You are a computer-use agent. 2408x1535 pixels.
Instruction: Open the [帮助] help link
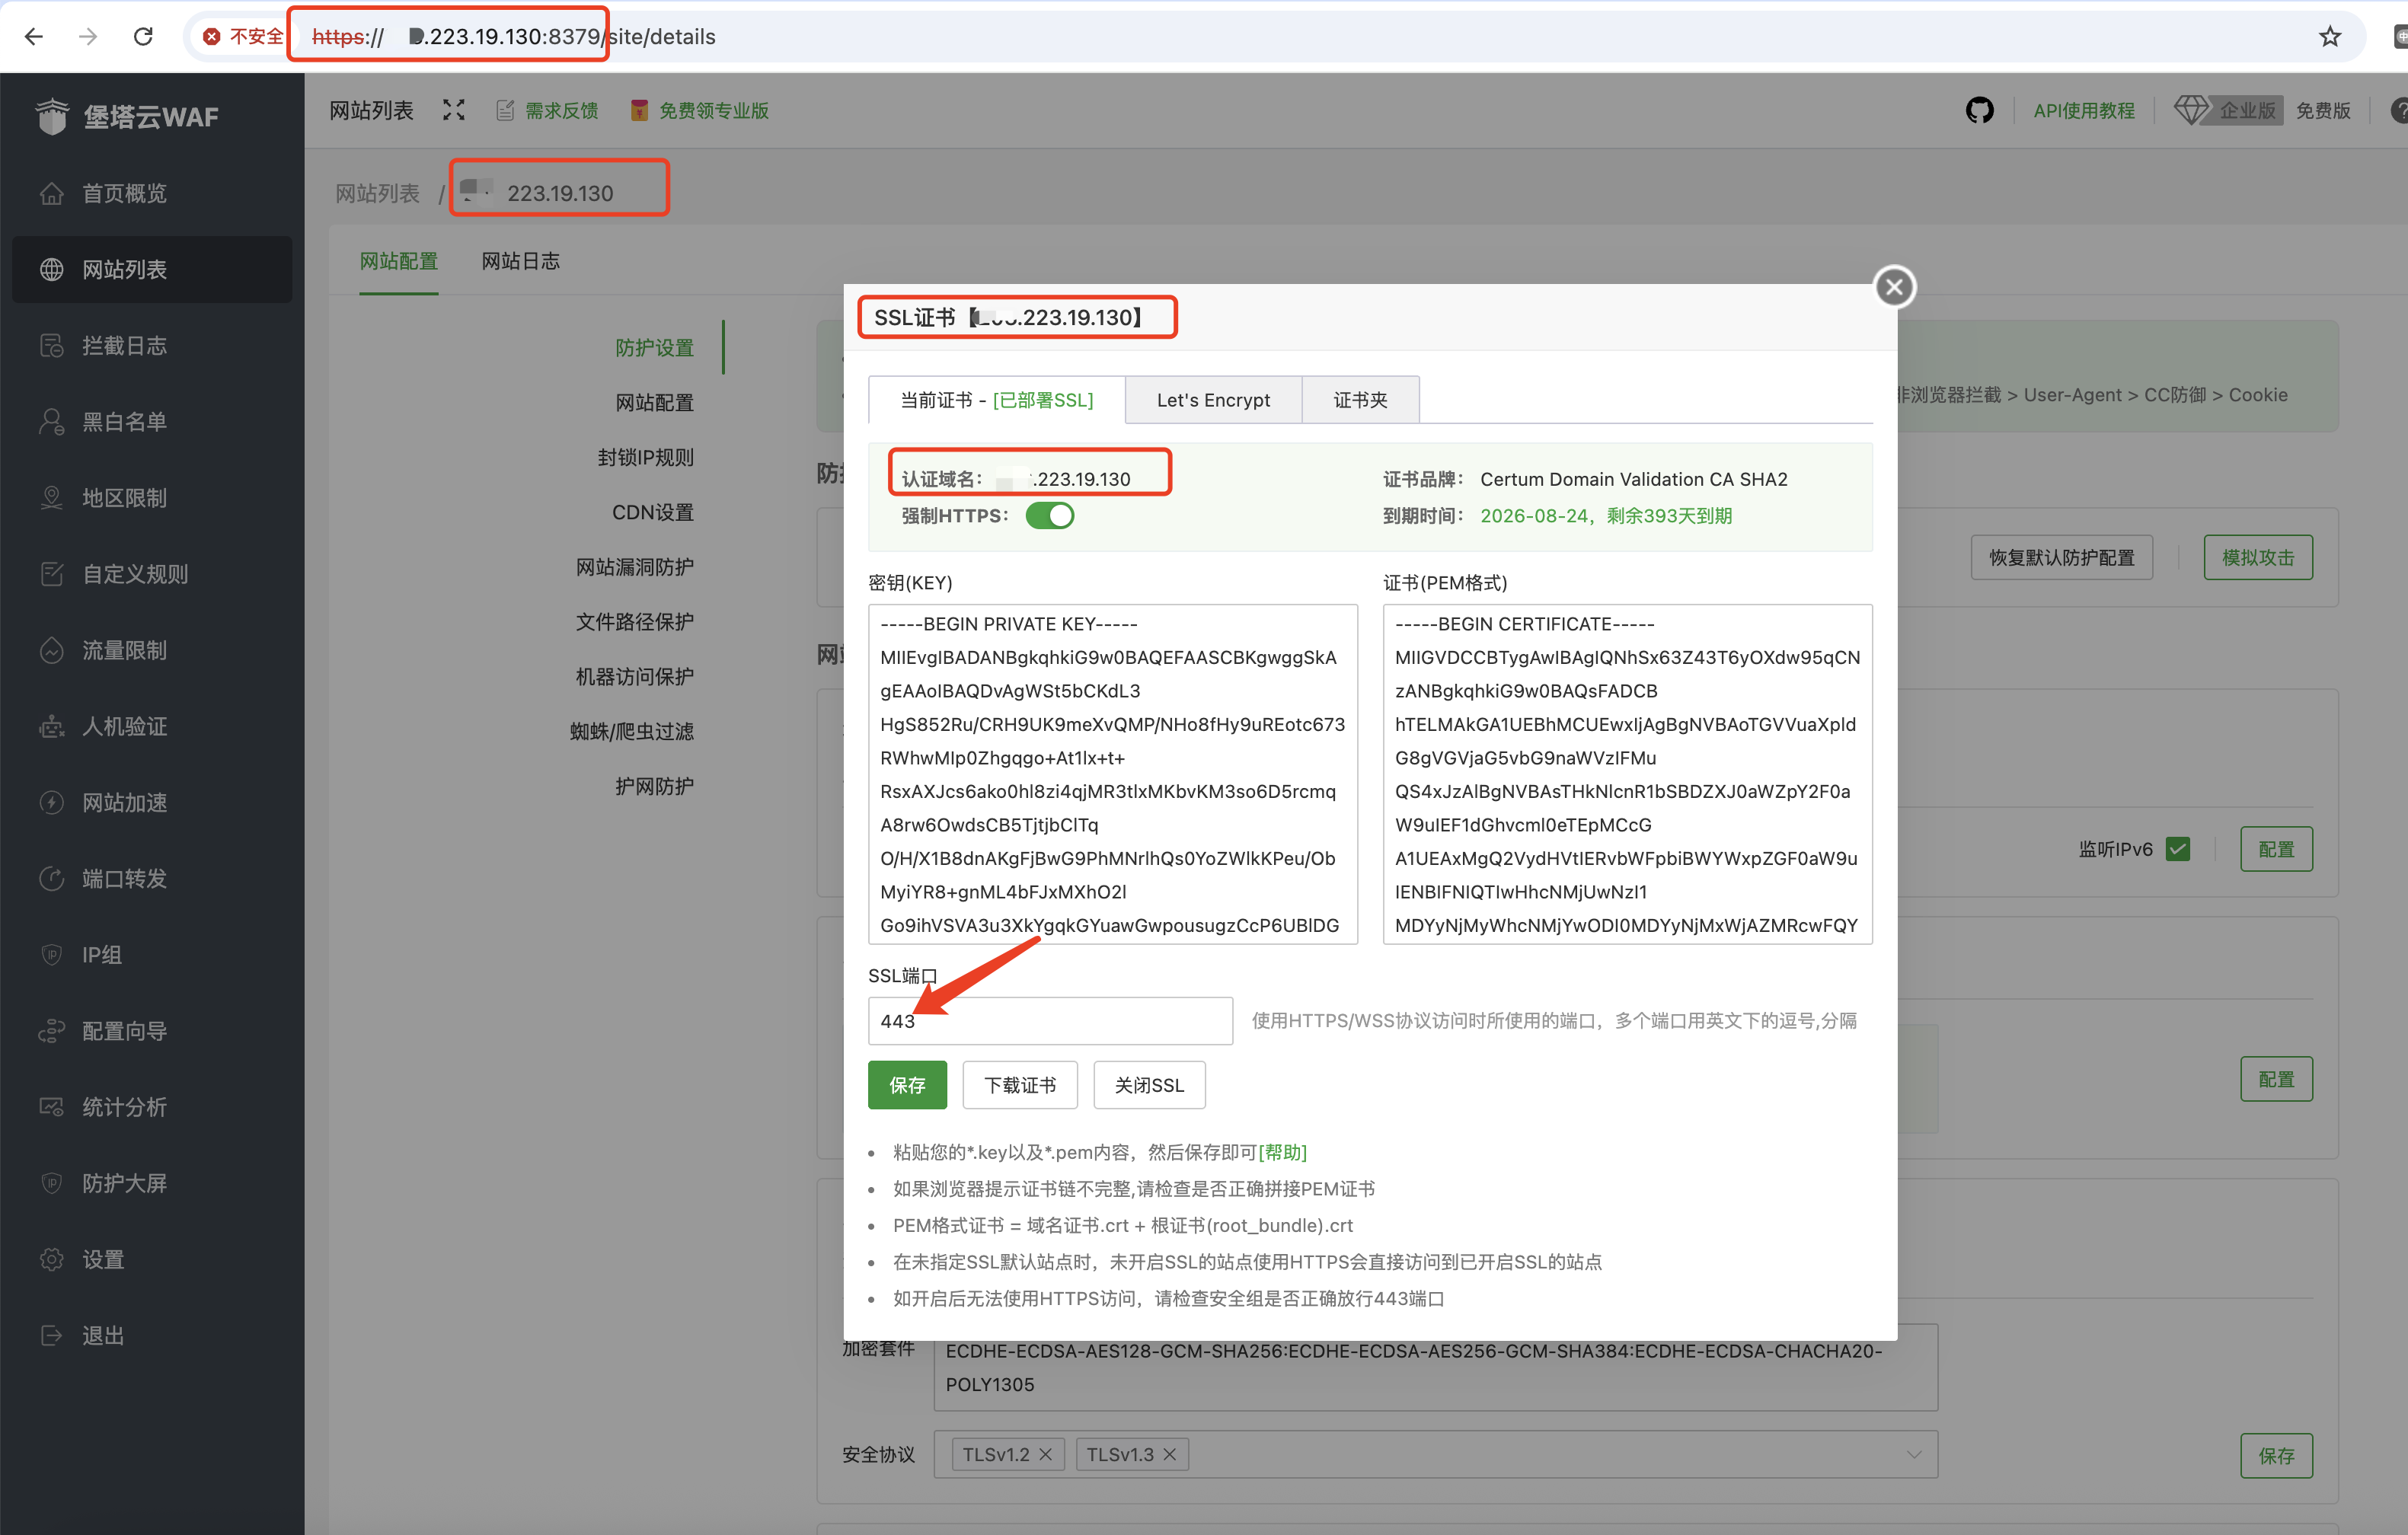pyautogui.click(x=1282, y=1152)
